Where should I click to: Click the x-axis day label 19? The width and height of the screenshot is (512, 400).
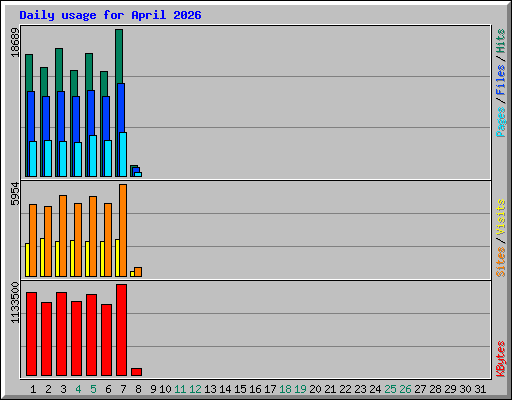tap(300, 389)
